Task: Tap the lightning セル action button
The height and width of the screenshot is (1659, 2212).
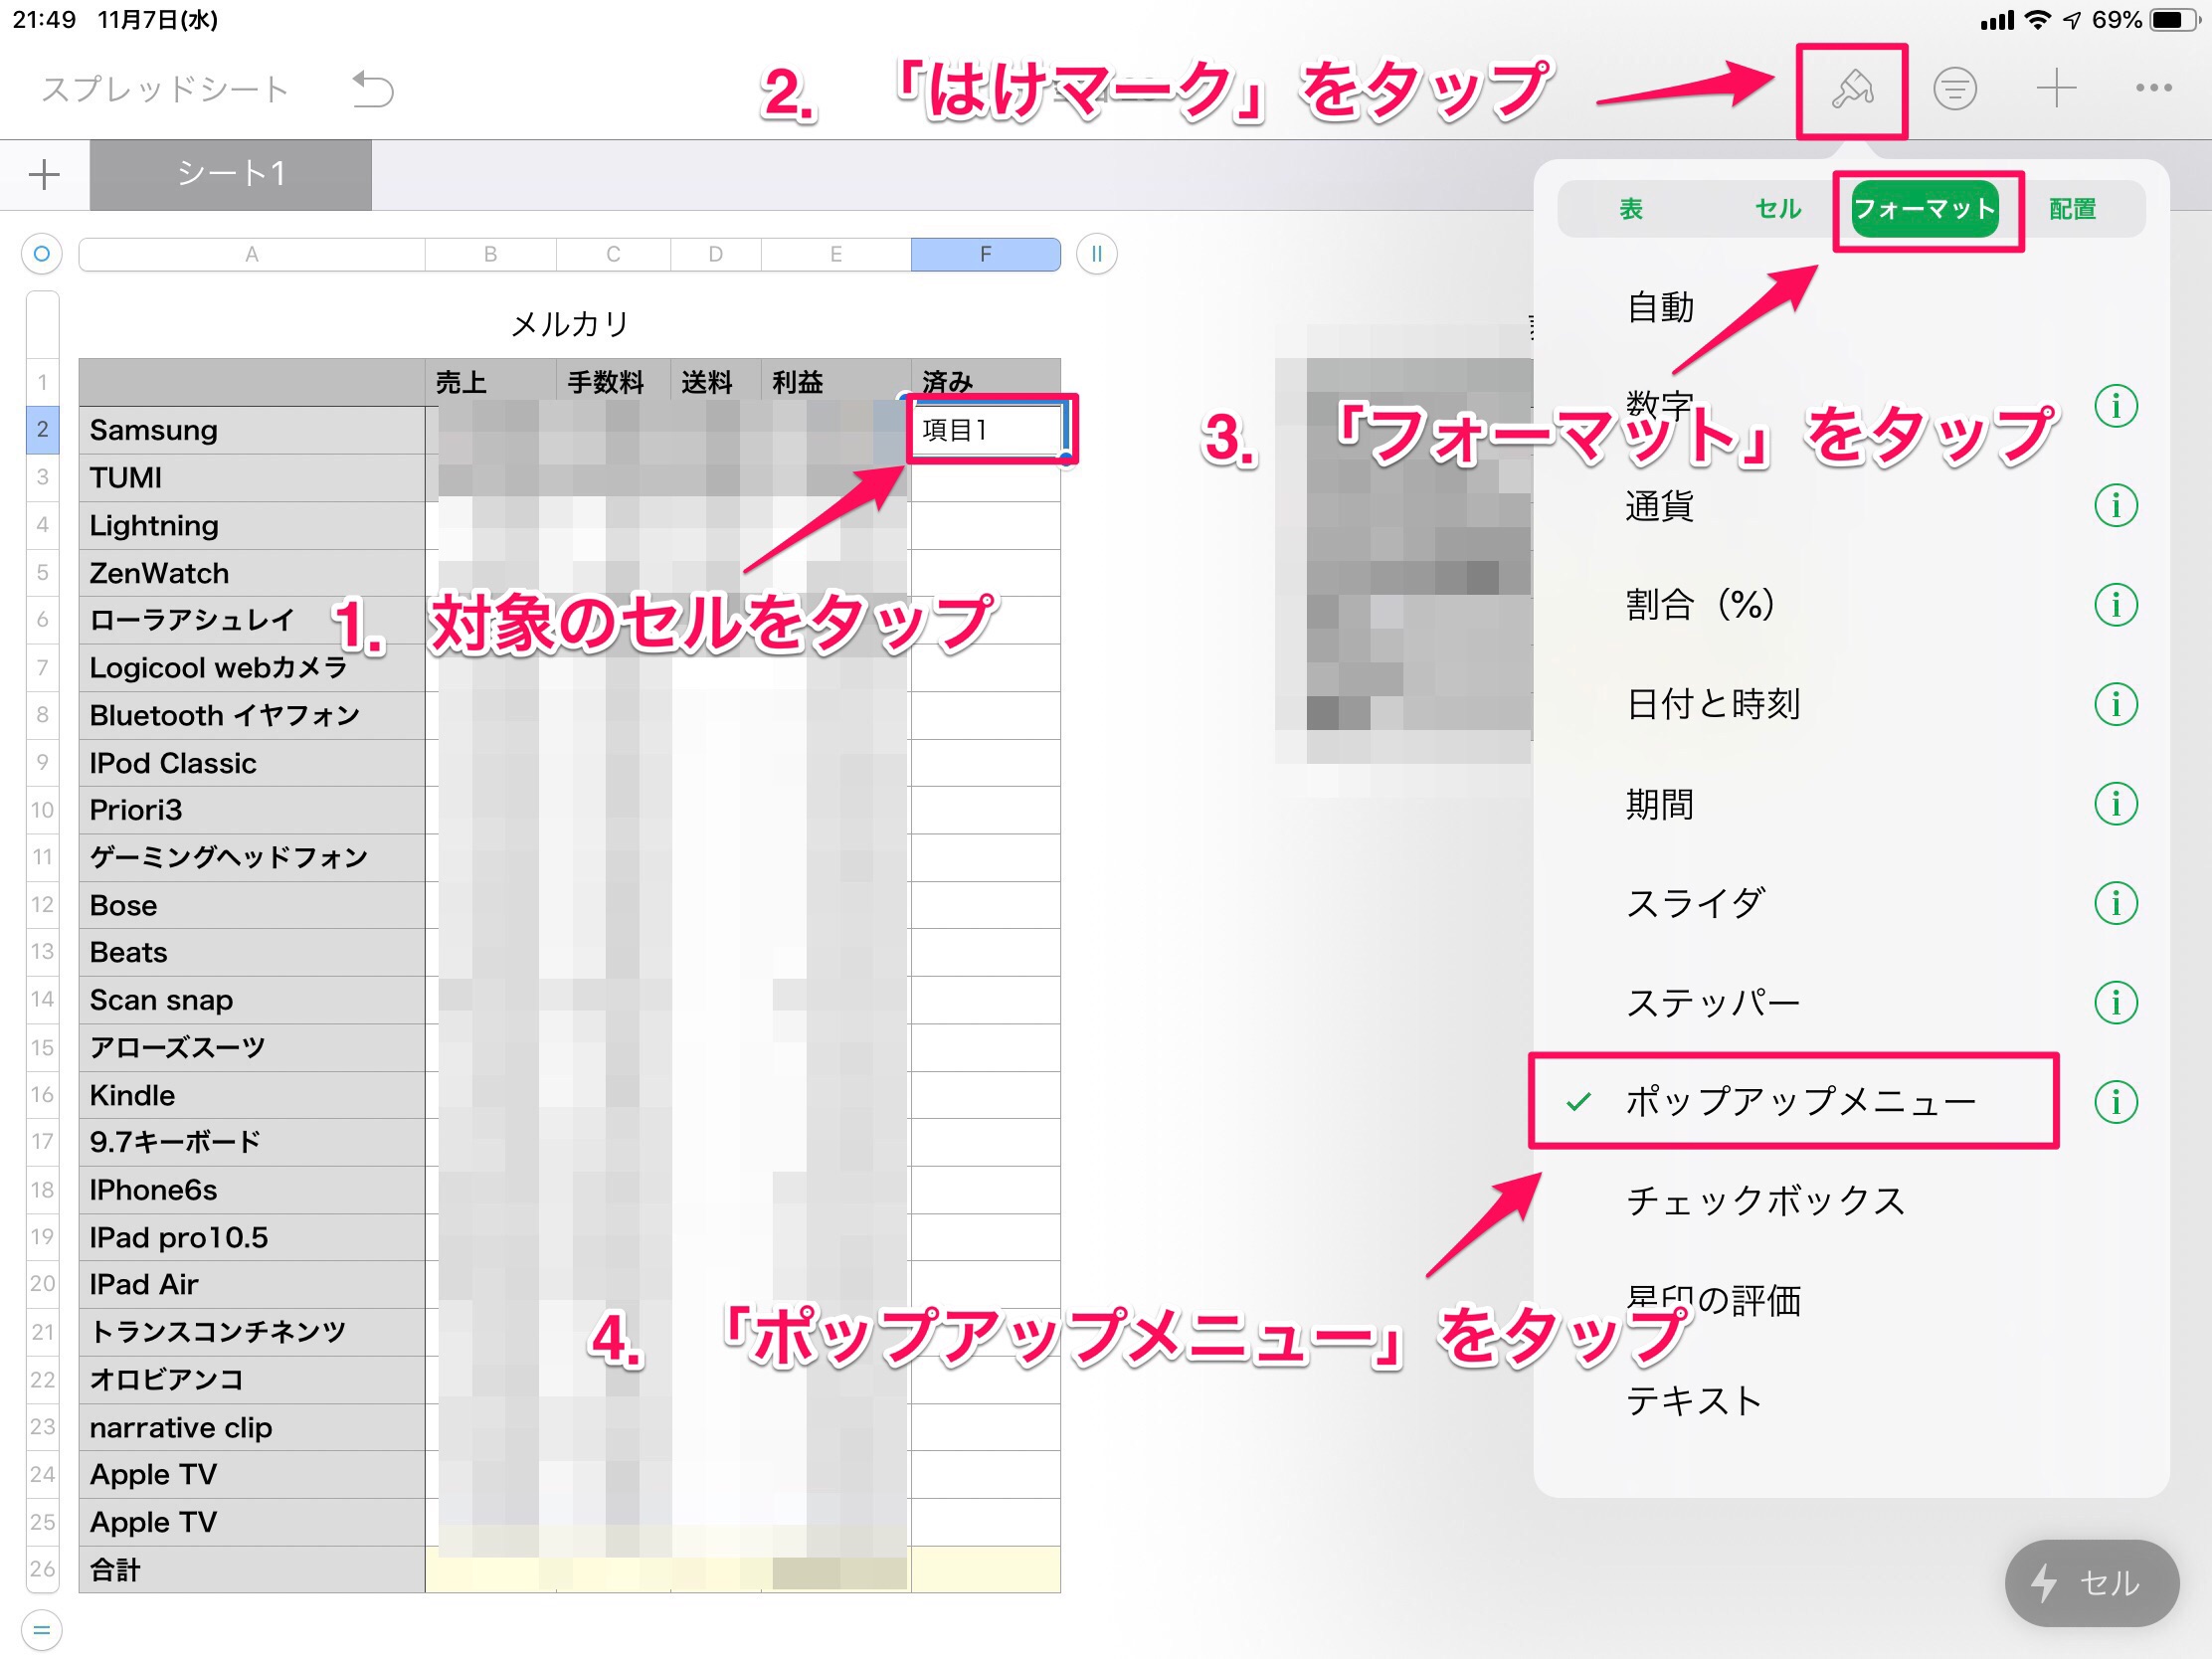Action: (x=2091, y=1583)
